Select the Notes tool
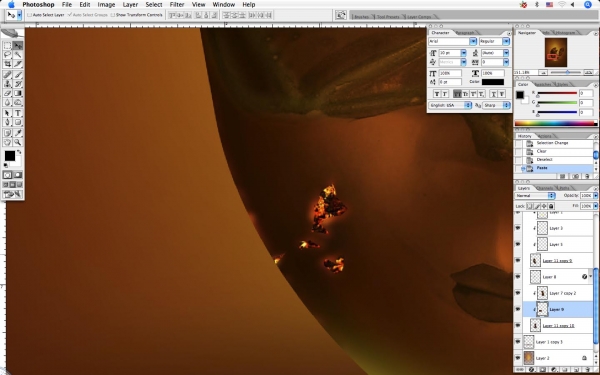Screen dimensions: 600x375 tap(7, 133)
